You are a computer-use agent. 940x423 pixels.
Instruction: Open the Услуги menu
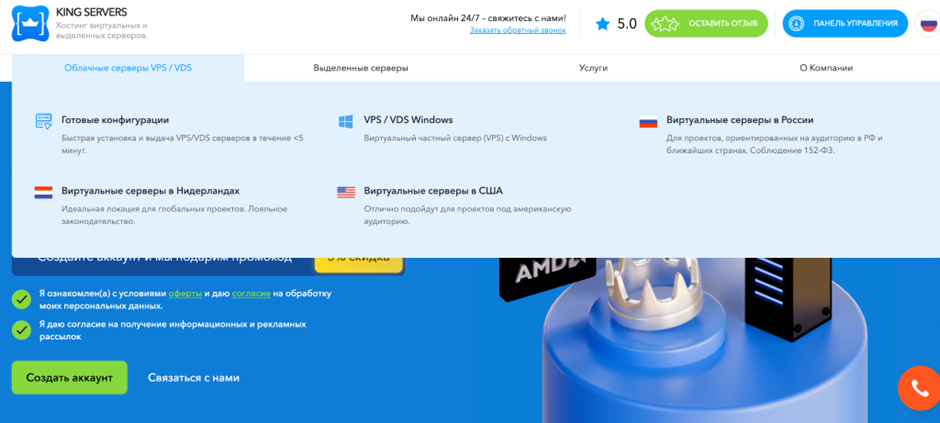coord(593,68)
